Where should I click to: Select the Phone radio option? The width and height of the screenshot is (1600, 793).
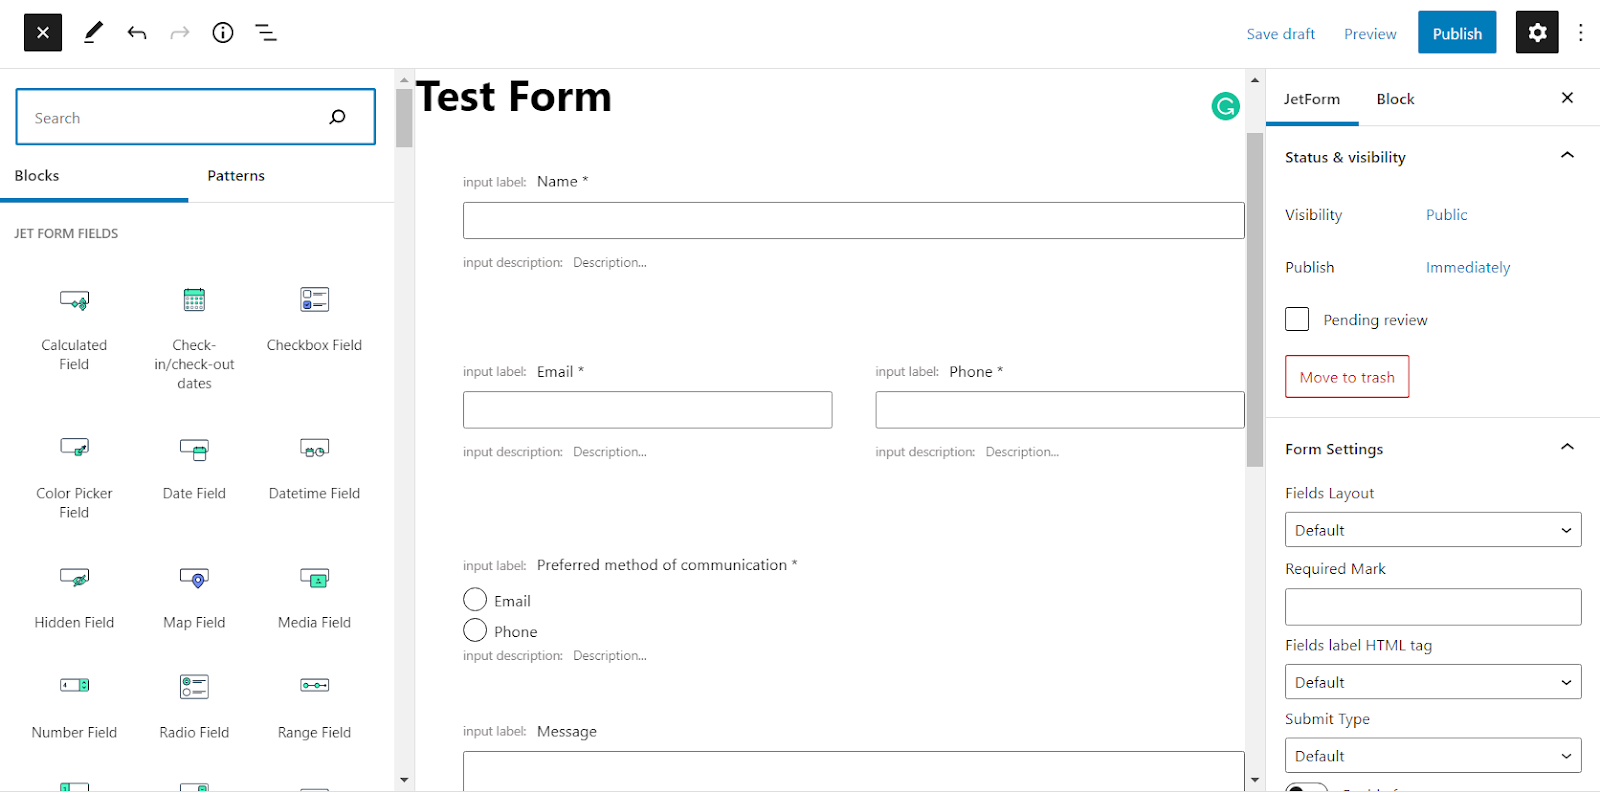point(475,631)
